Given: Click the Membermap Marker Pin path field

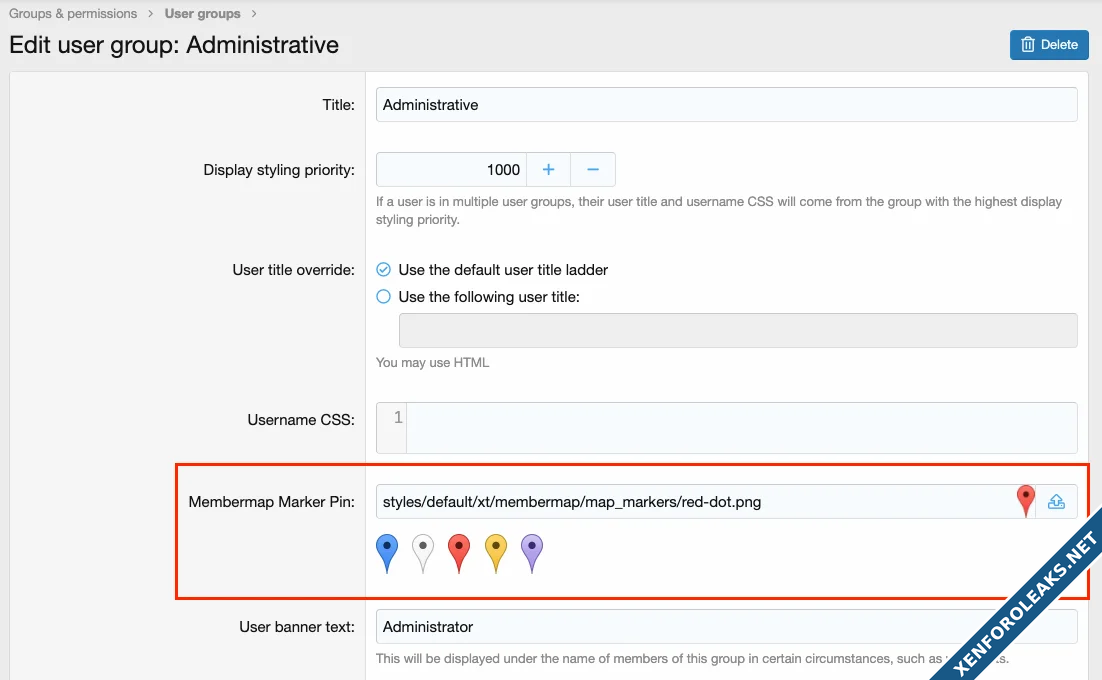Looking at the screenshot, I should (690, 502).
